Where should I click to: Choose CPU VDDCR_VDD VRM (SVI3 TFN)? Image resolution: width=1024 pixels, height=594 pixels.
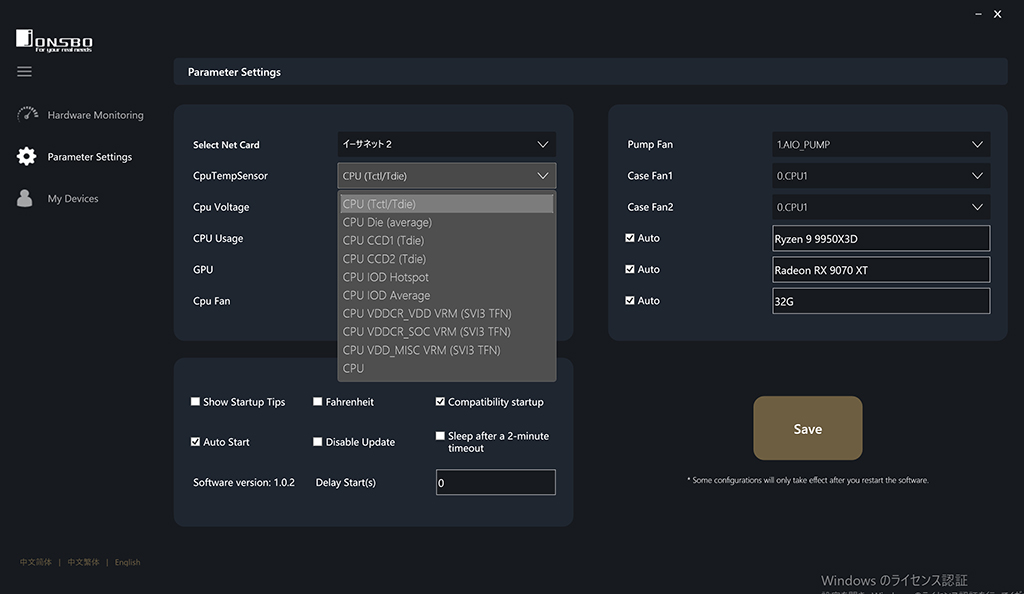(x=447, y=313)
